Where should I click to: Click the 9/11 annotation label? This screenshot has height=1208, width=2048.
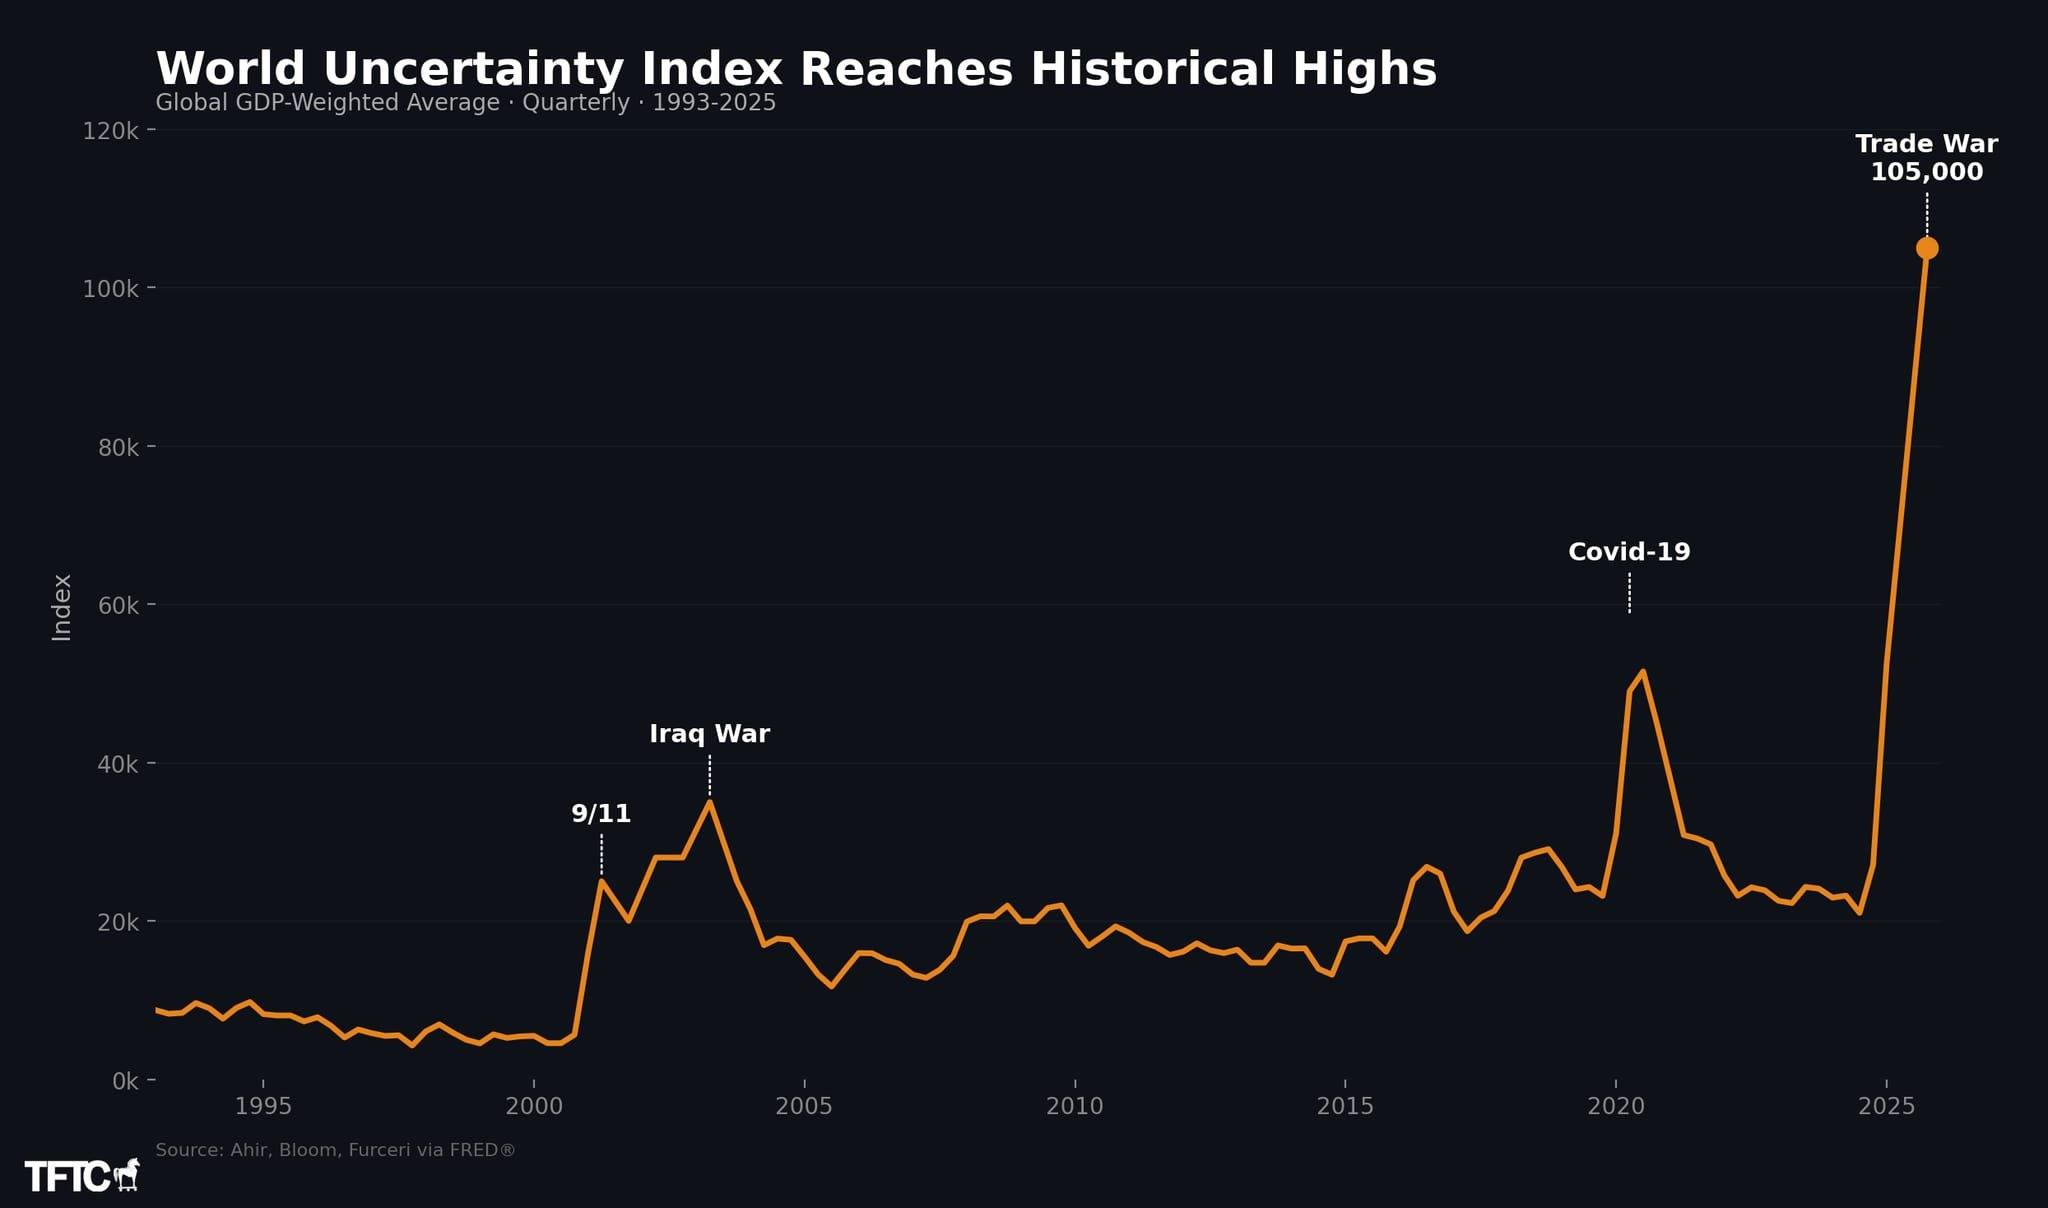(601, 814)
